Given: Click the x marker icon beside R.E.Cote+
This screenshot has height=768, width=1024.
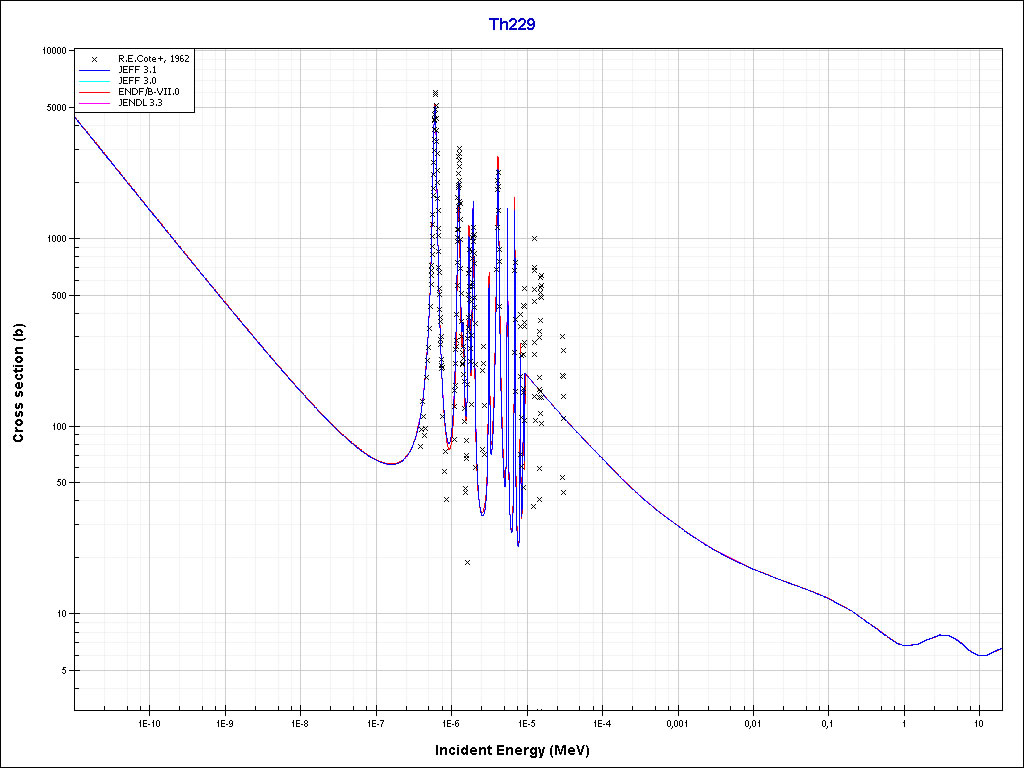Looking at the screenshot, I should (93, 59).
